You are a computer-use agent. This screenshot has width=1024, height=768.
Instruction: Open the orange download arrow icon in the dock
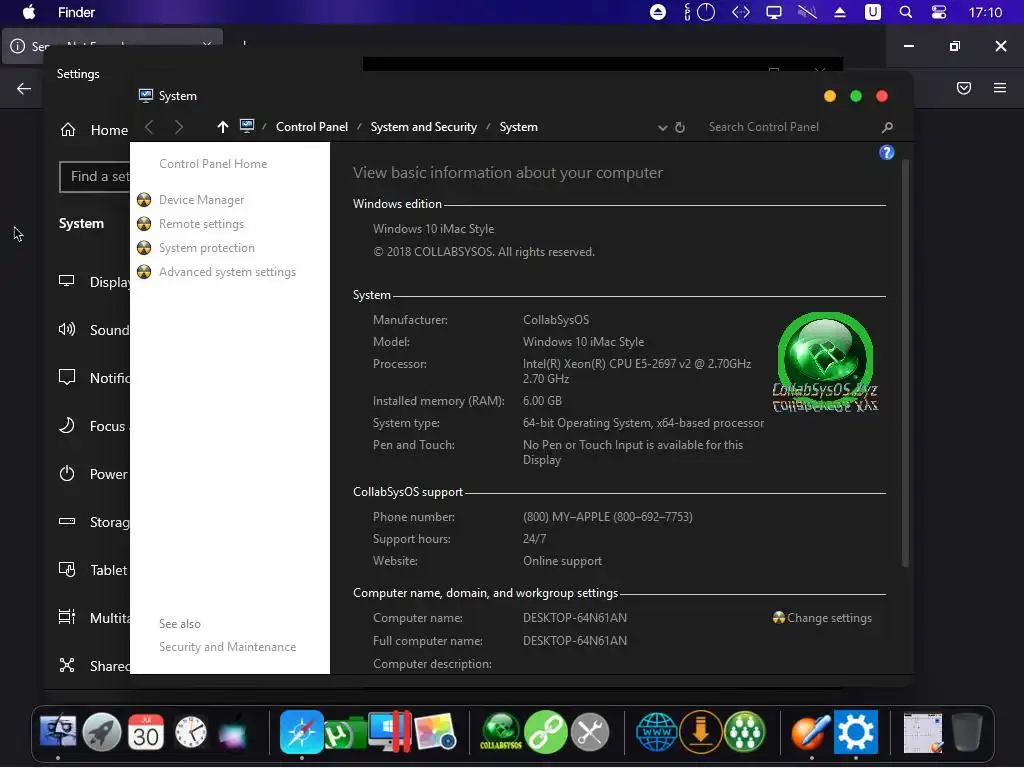tap(701, 732)
